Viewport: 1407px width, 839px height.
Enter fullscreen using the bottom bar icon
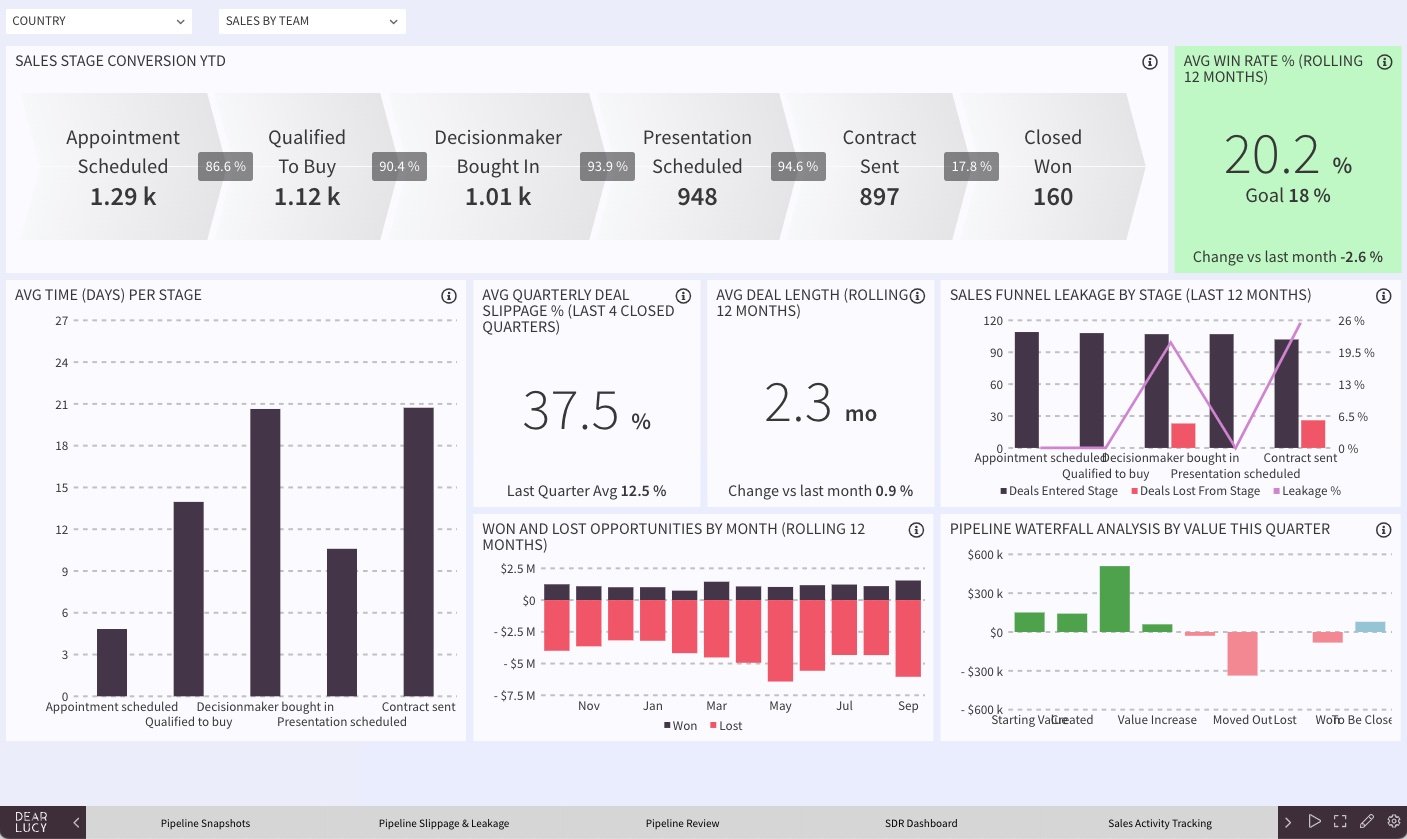1341,822
